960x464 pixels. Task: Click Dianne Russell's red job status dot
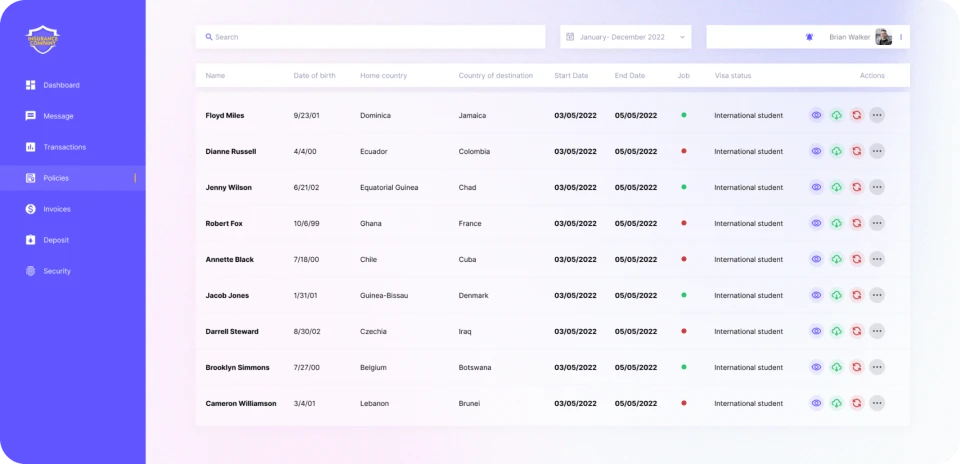(684, 151)
